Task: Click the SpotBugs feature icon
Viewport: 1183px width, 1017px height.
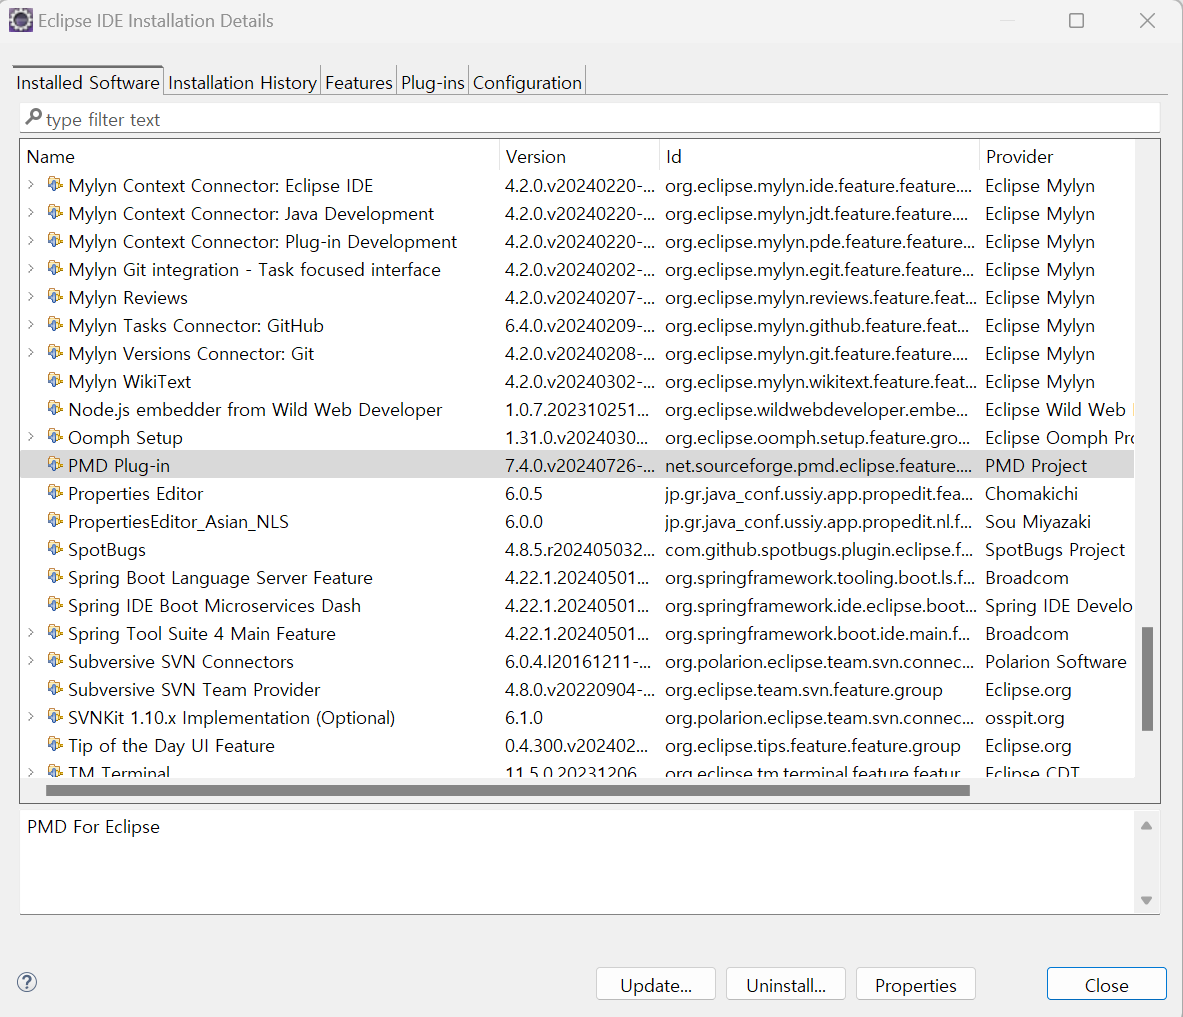Action: point(55,549)
